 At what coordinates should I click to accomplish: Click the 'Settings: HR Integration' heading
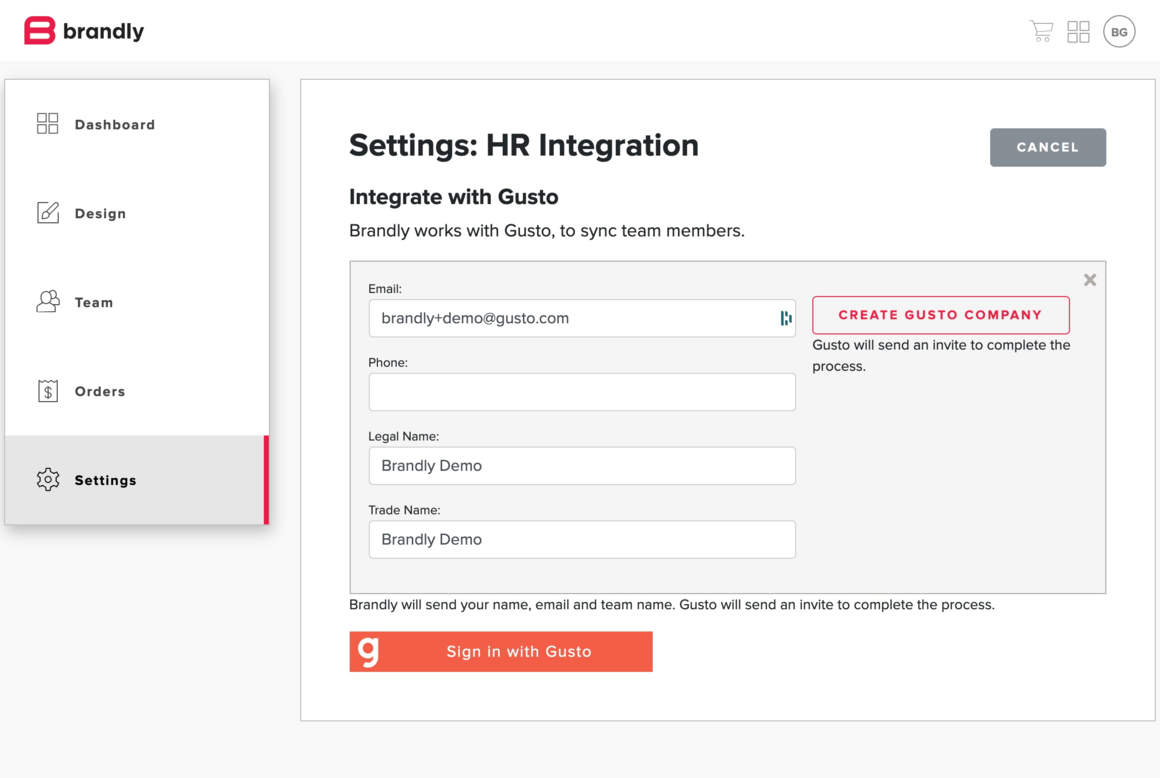524,146
